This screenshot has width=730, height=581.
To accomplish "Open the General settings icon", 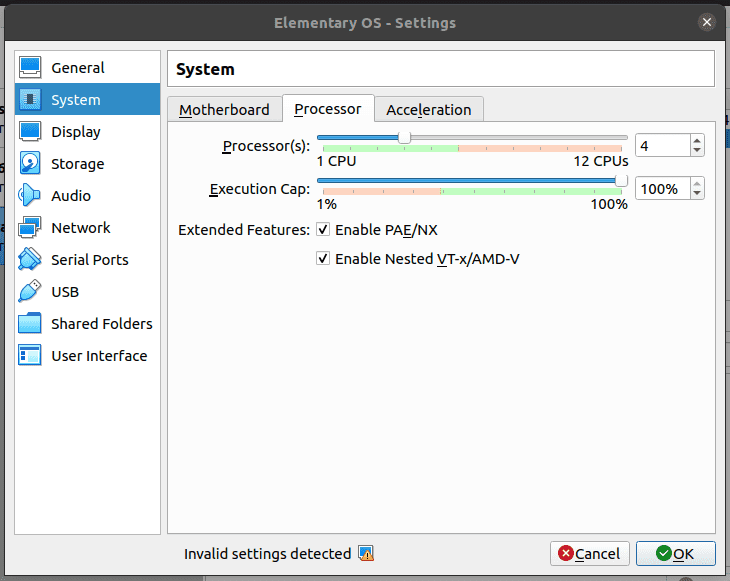I will (31, 68).
